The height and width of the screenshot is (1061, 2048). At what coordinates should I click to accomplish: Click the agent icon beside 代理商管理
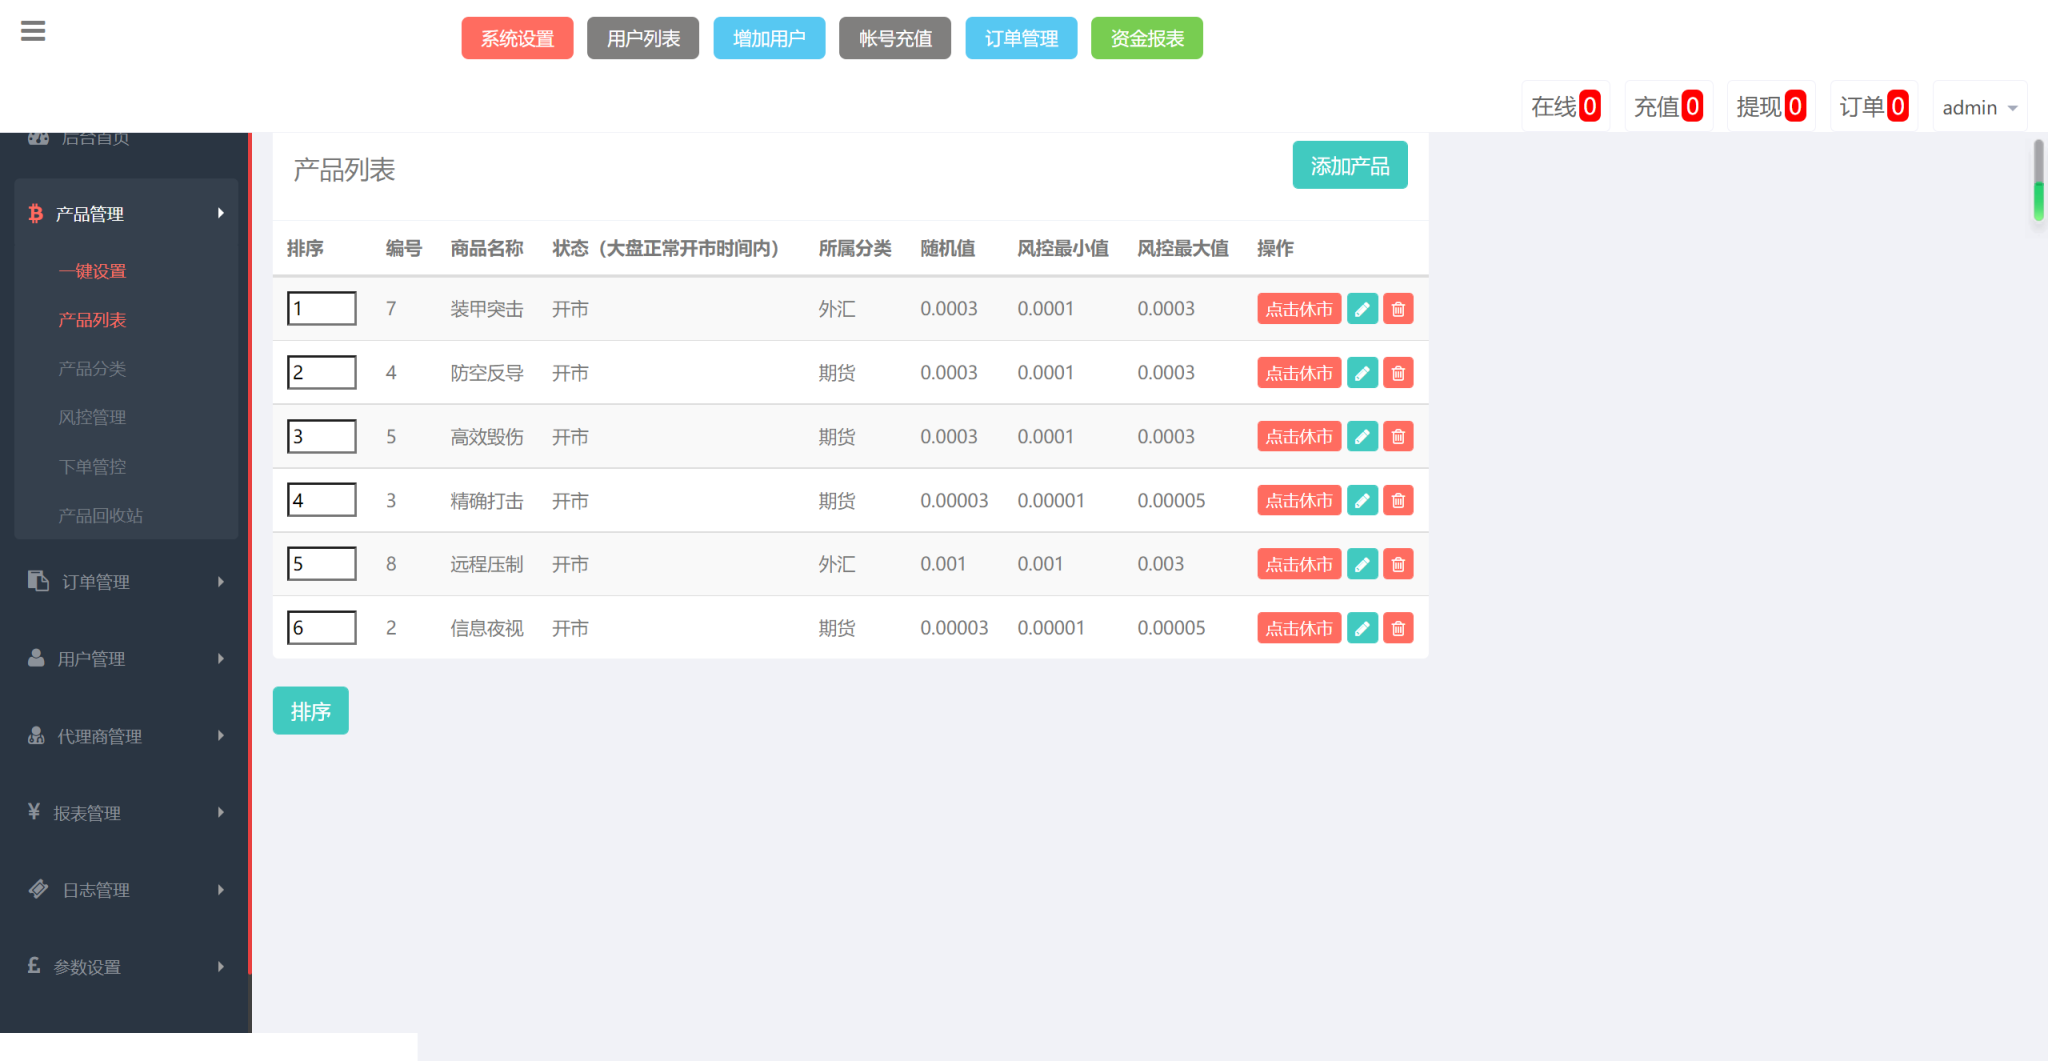36,735
